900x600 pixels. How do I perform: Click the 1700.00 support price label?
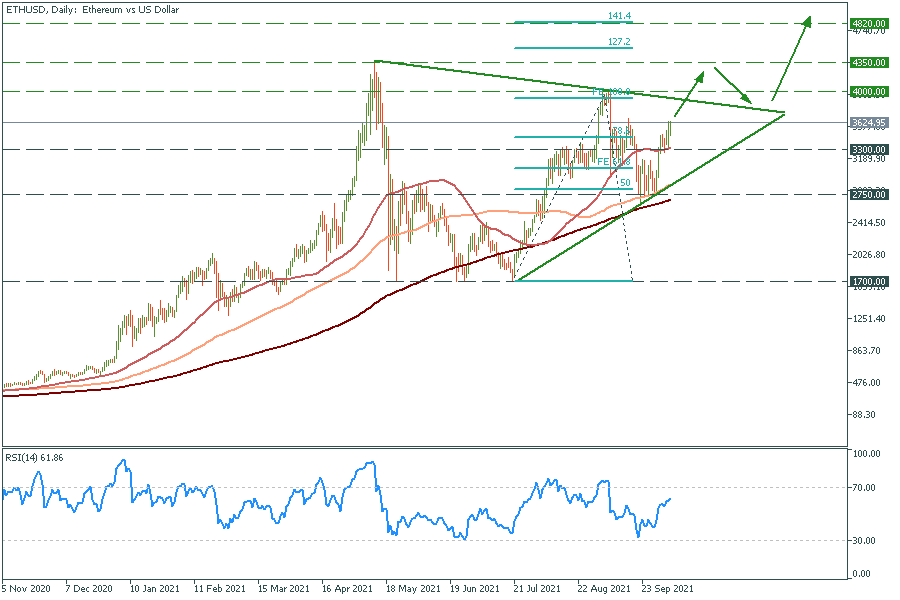(868, 281)
